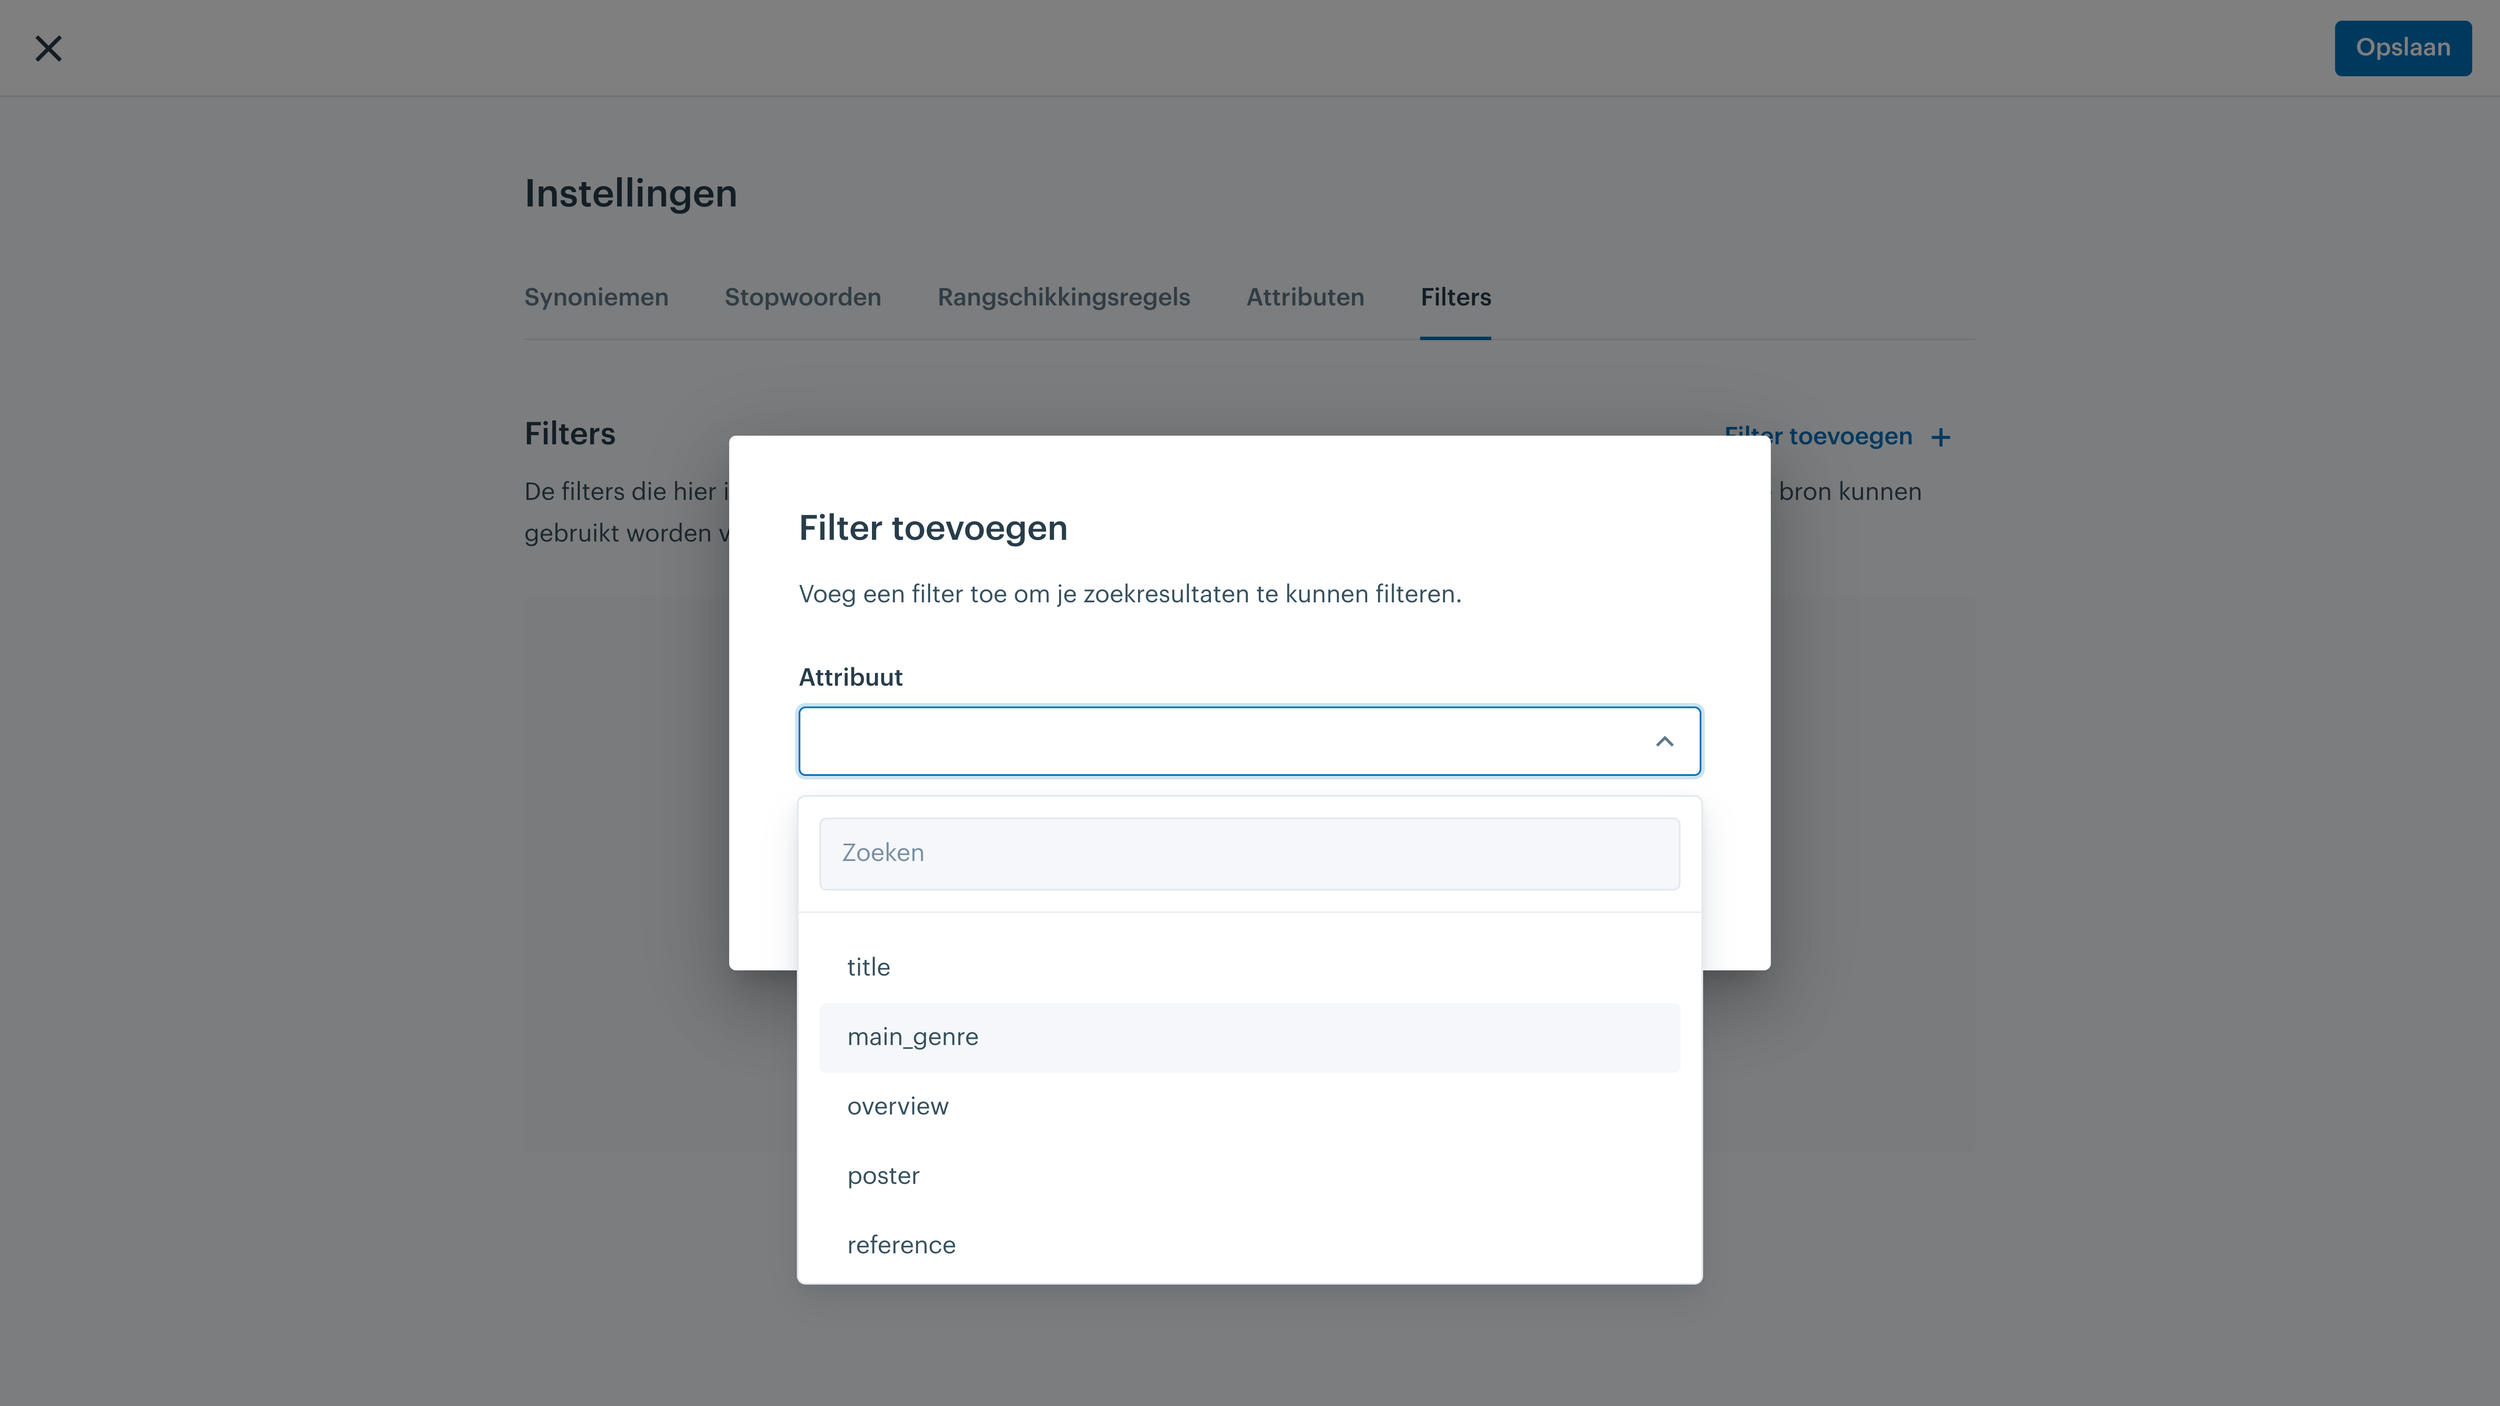This screenshot has height=1406, width=2500.
Task: Close the settings screen with the X icon
Action: (x=48, y=48)
